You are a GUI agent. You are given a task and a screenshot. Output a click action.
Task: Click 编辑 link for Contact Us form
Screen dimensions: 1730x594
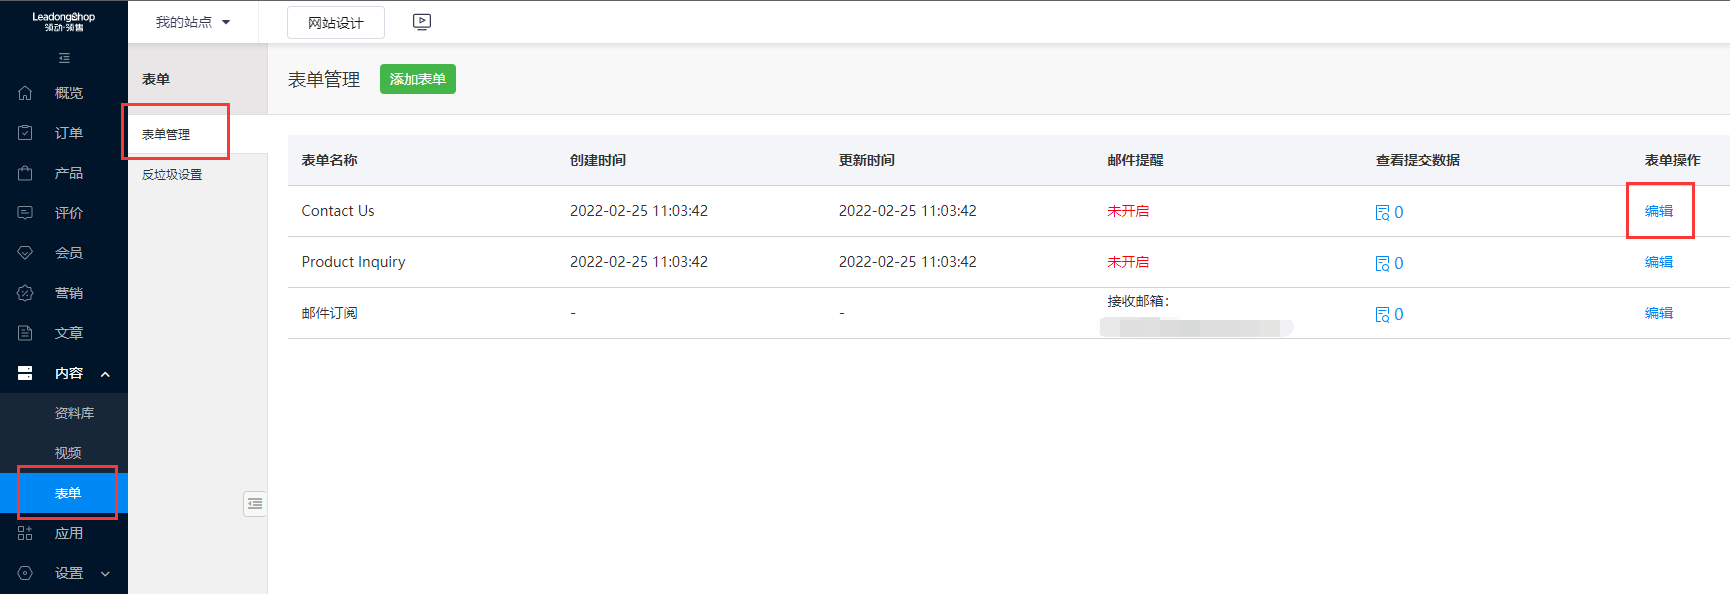point(1659,211)
